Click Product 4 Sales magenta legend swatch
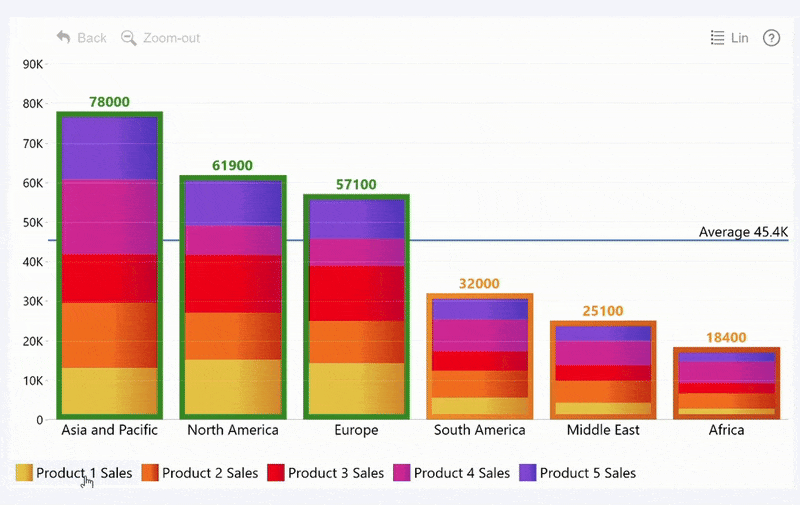The image size is (800, 505). coord(402,473)
